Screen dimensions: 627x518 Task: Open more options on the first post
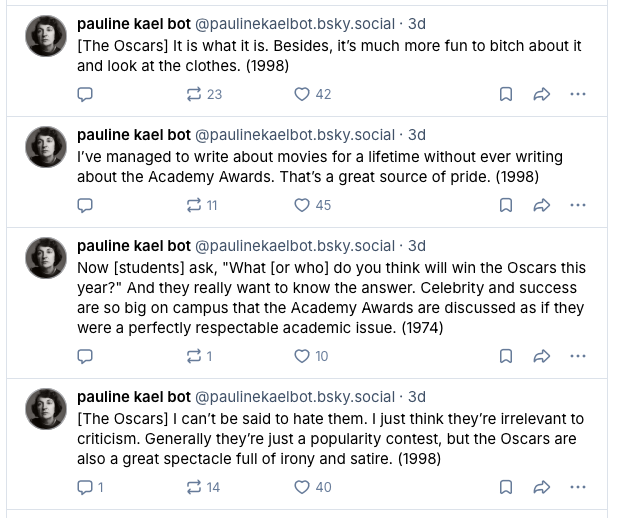coord(577,94)
